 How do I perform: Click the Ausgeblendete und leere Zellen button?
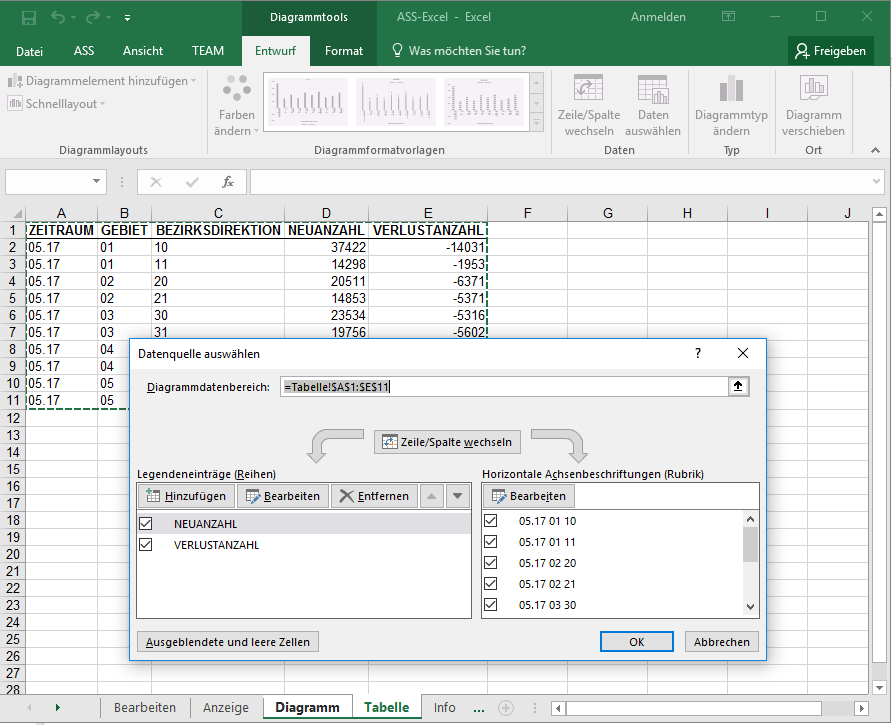tap(228, 642)
